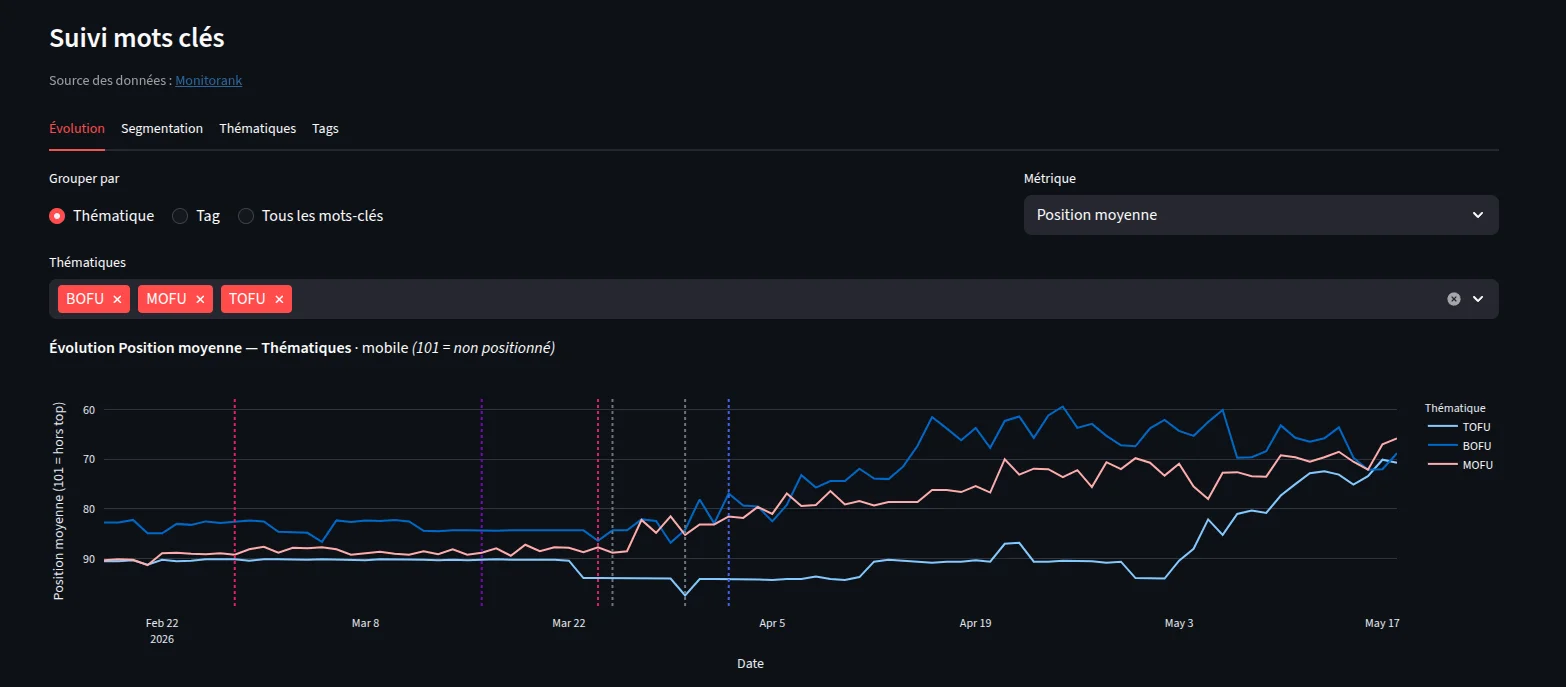Click the Feb 22 axis label

(x=162, y=623)
